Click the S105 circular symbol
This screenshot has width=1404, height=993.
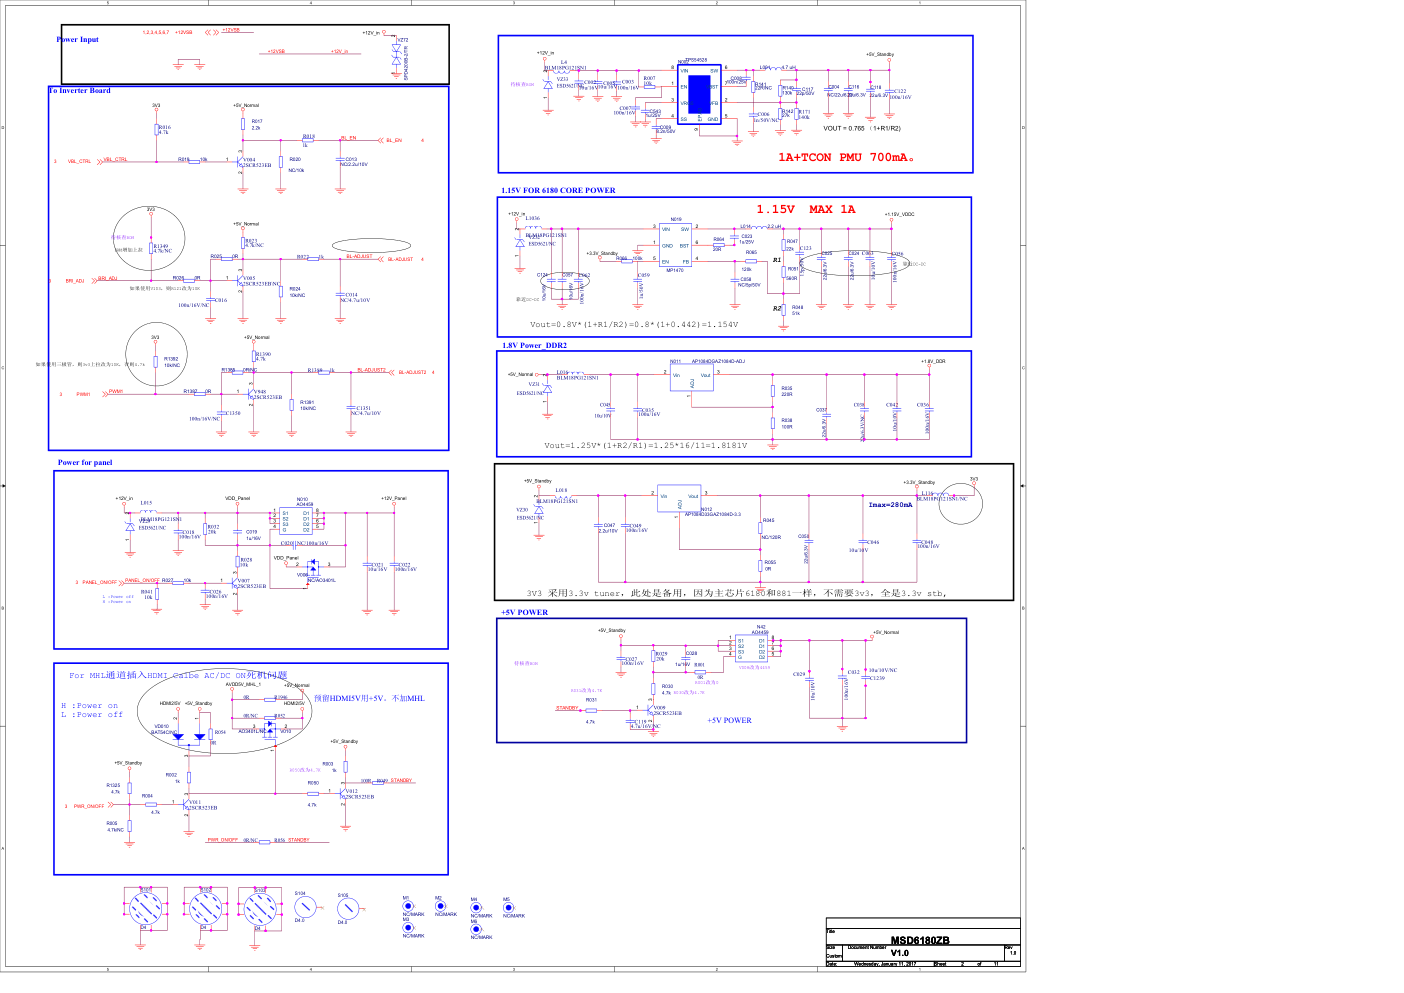346,909
